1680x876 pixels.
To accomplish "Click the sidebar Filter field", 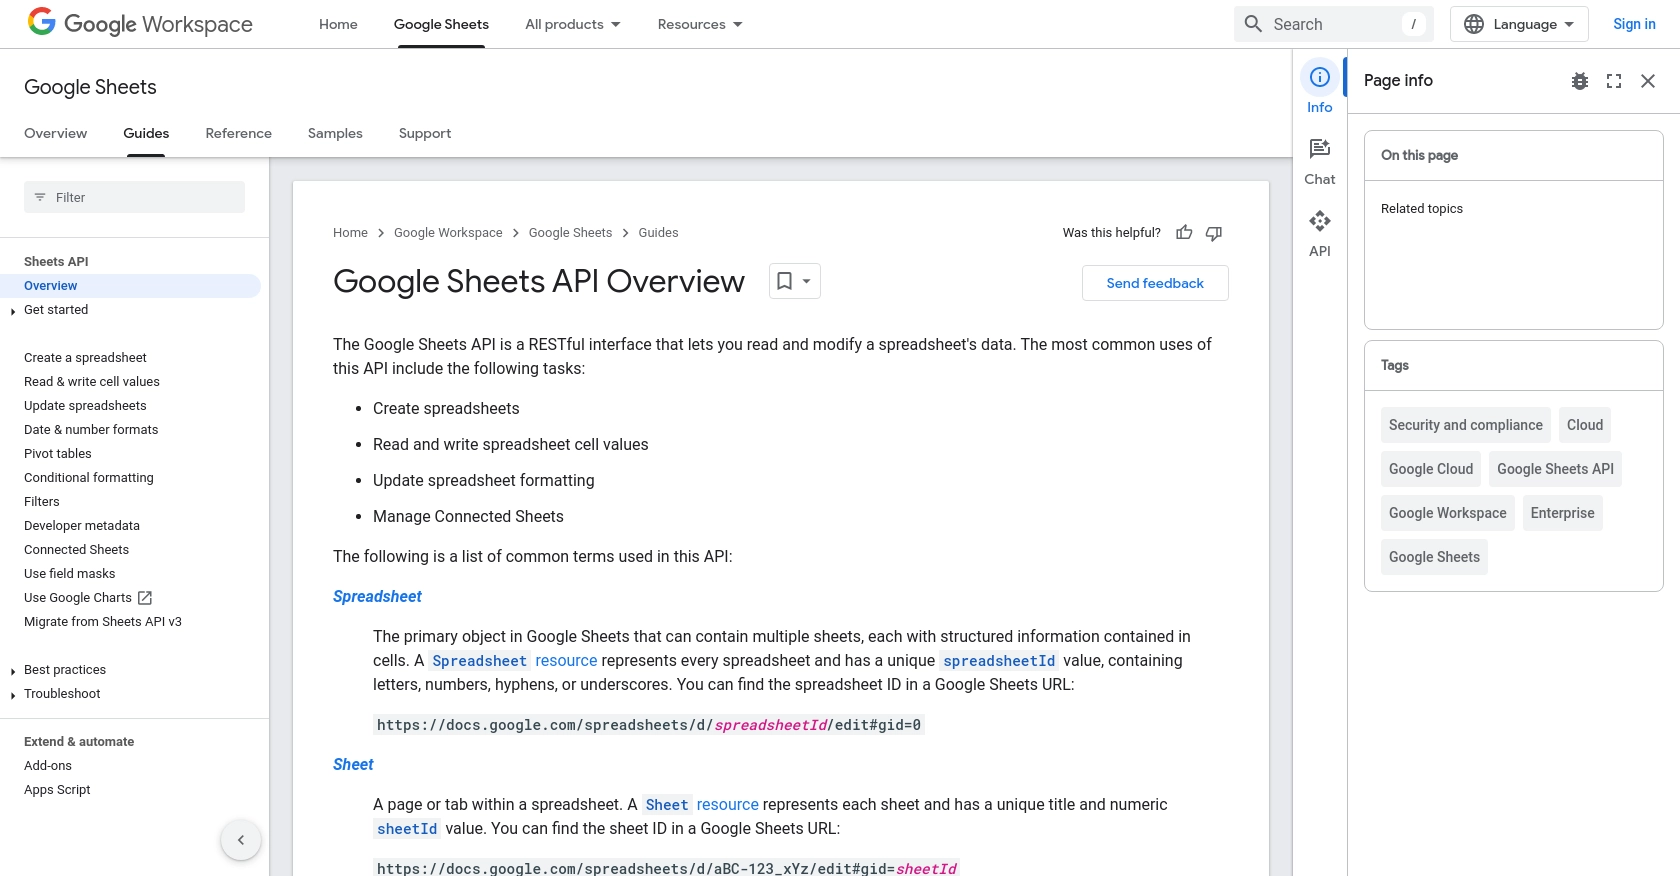I will (134, 197).
